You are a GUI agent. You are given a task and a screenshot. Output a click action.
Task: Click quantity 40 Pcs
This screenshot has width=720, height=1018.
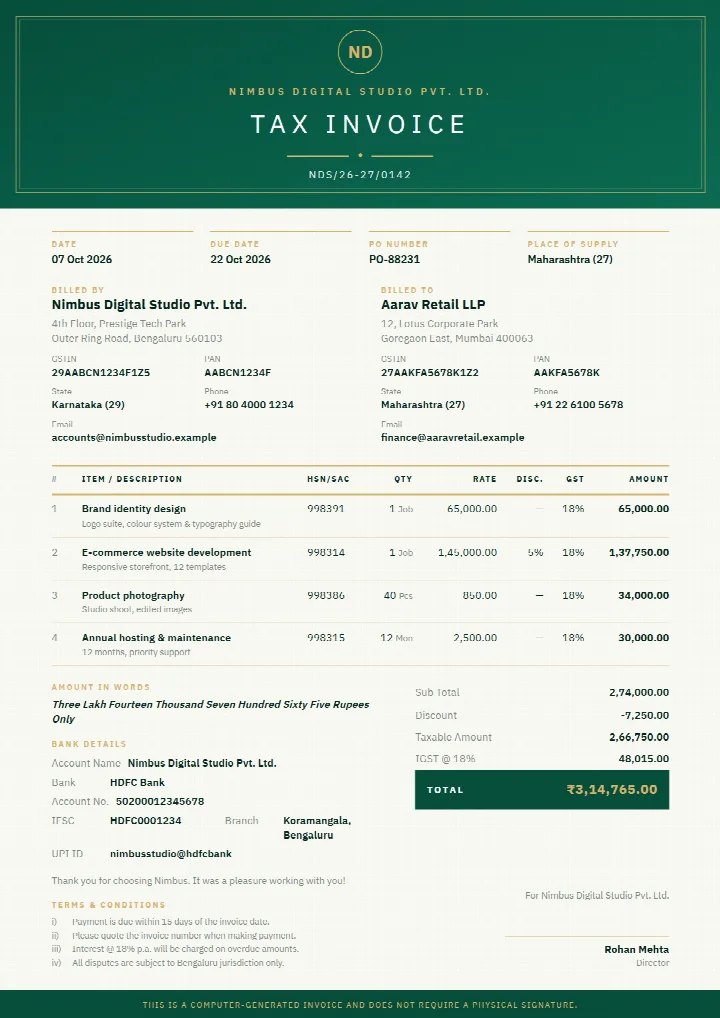click(x=398, y=595)
